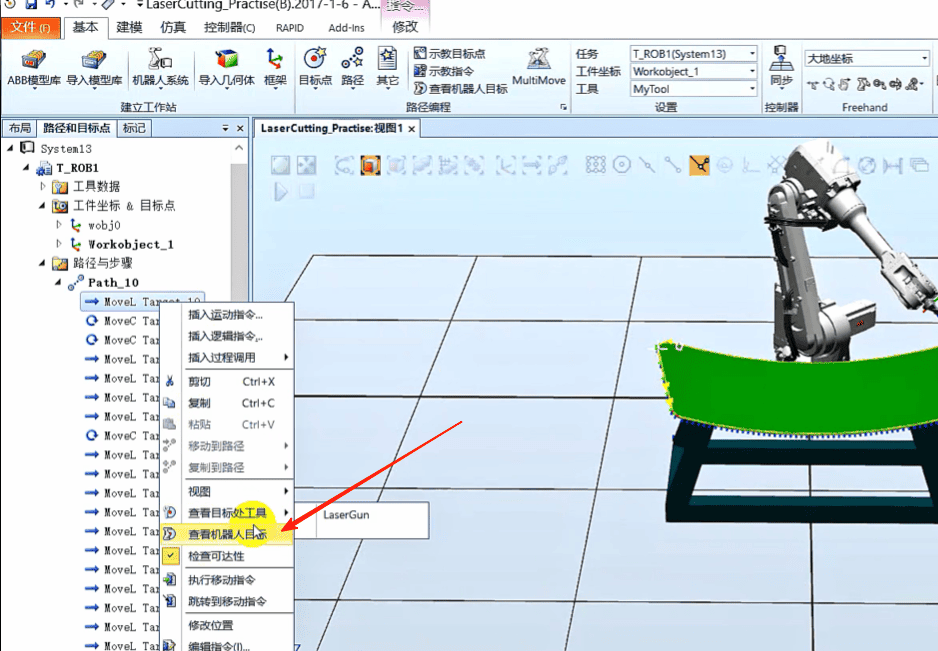Choose 修改位置 from context menu
Viewport: 938px width, 651px height.
[227, 625]
